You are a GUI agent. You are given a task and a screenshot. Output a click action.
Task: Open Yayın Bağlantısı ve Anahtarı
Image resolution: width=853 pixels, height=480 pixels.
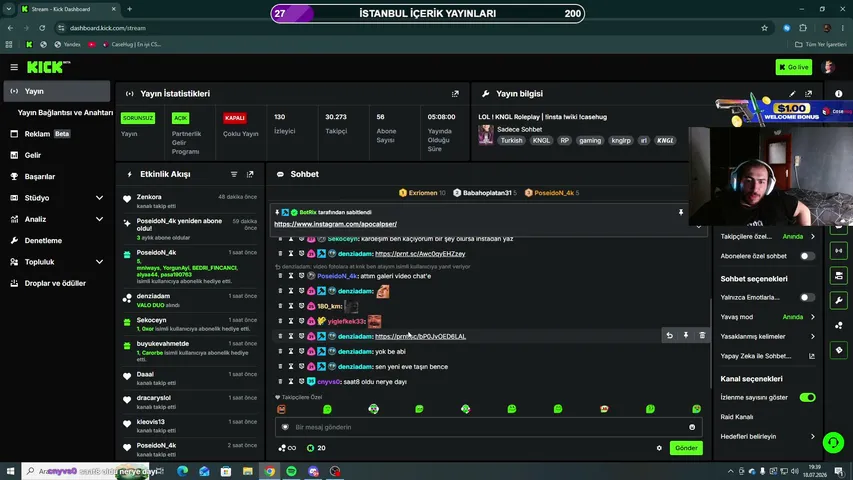tap(65, 113)
